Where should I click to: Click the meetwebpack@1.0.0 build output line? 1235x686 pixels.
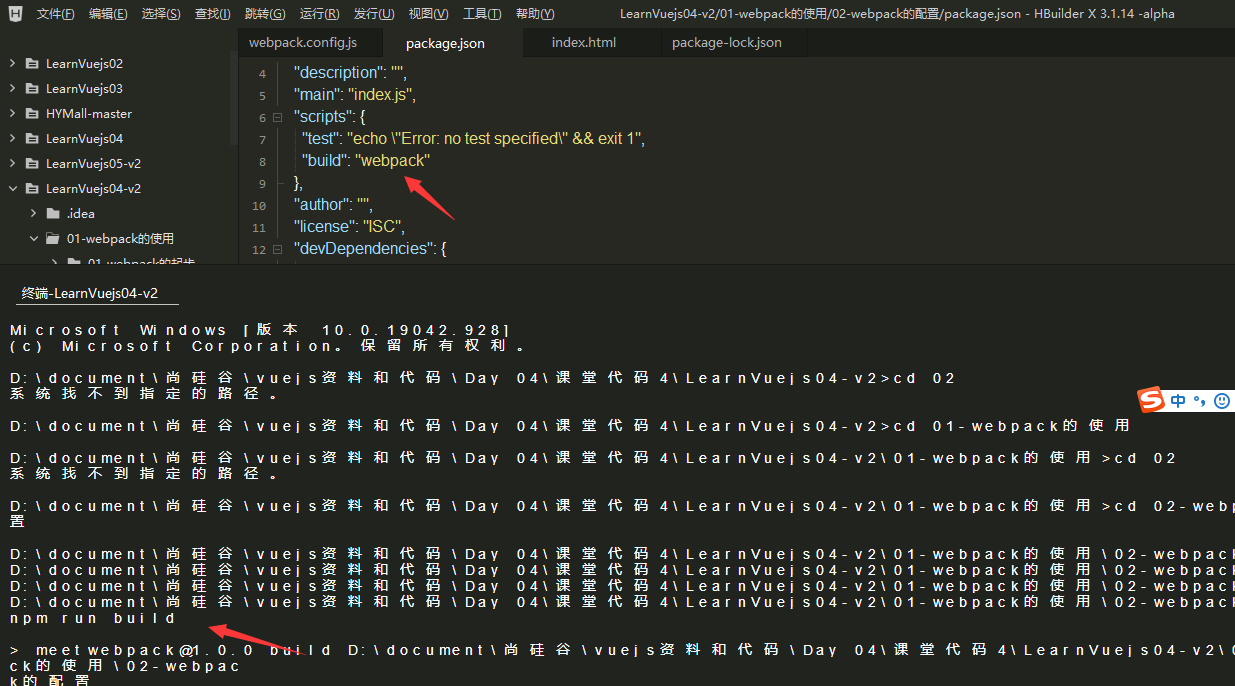622,650
